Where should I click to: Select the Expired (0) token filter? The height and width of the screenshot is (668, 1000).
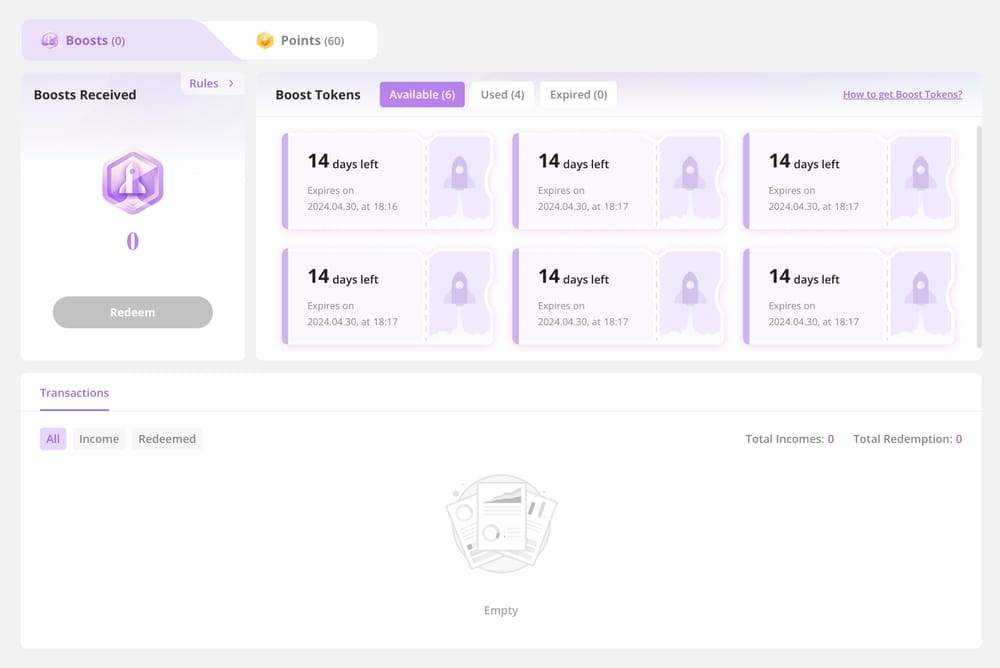point(578,94)
